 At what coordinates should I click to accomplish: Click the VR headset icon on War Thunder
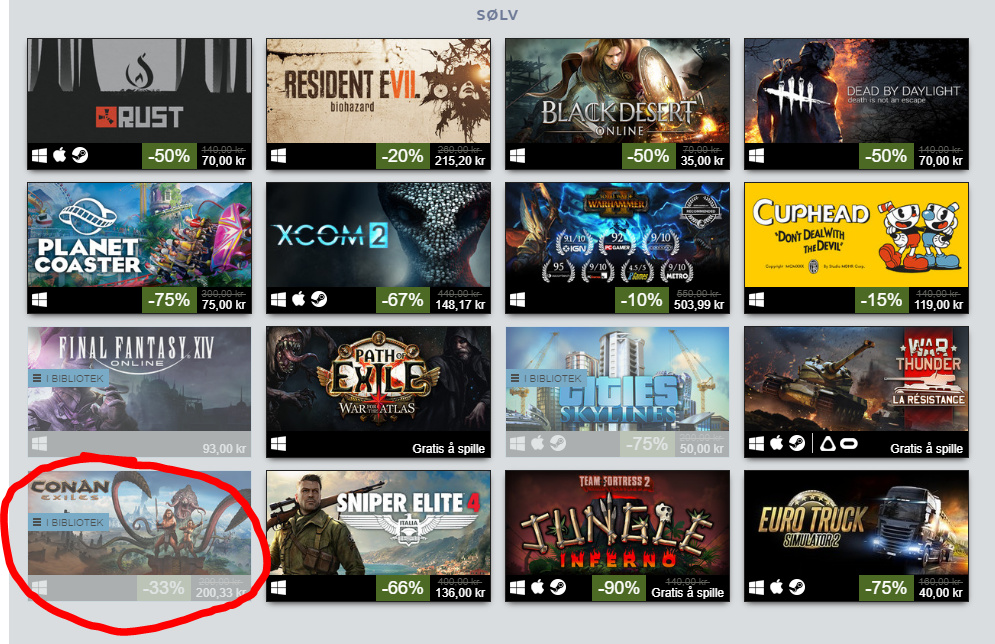(849, 444)
